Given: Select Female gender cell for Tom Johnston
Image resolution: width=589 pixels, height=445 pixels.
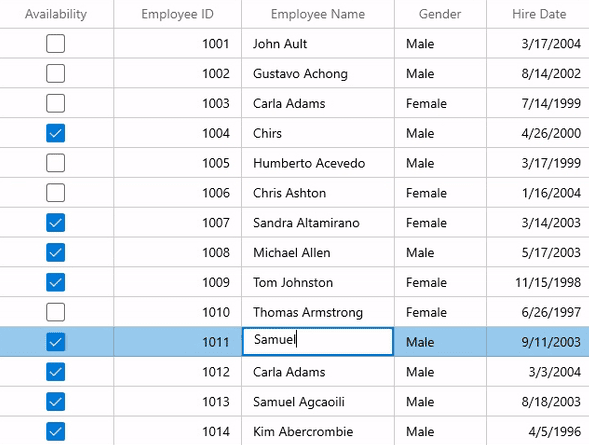Looking at the screenshot, I should [x=440, y=282].
